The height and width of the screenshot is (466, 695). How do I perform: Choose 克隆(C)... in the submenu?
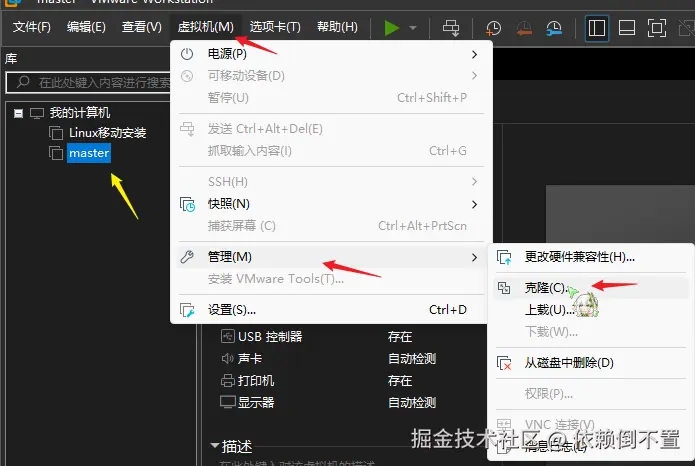[x=591, y=288]
